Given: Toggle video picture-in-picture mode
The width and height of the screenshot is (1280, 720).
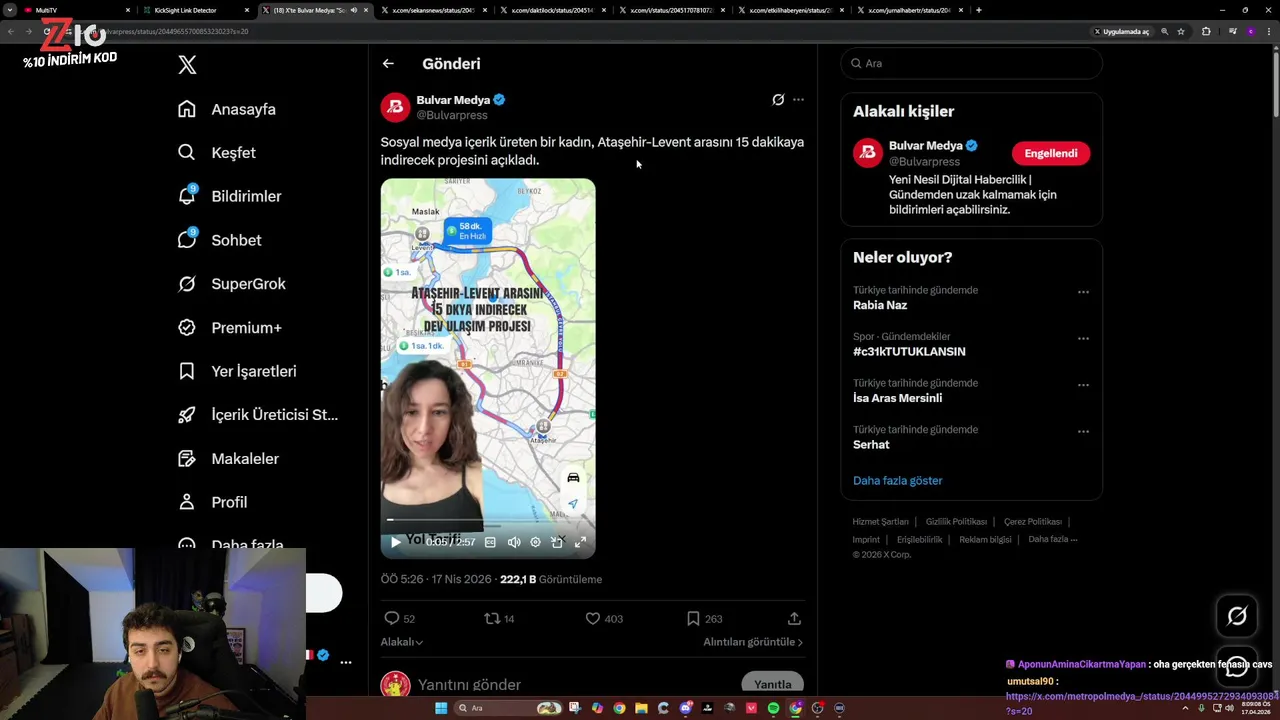Looking at the screenshot, I should click(x=557, y=542).
